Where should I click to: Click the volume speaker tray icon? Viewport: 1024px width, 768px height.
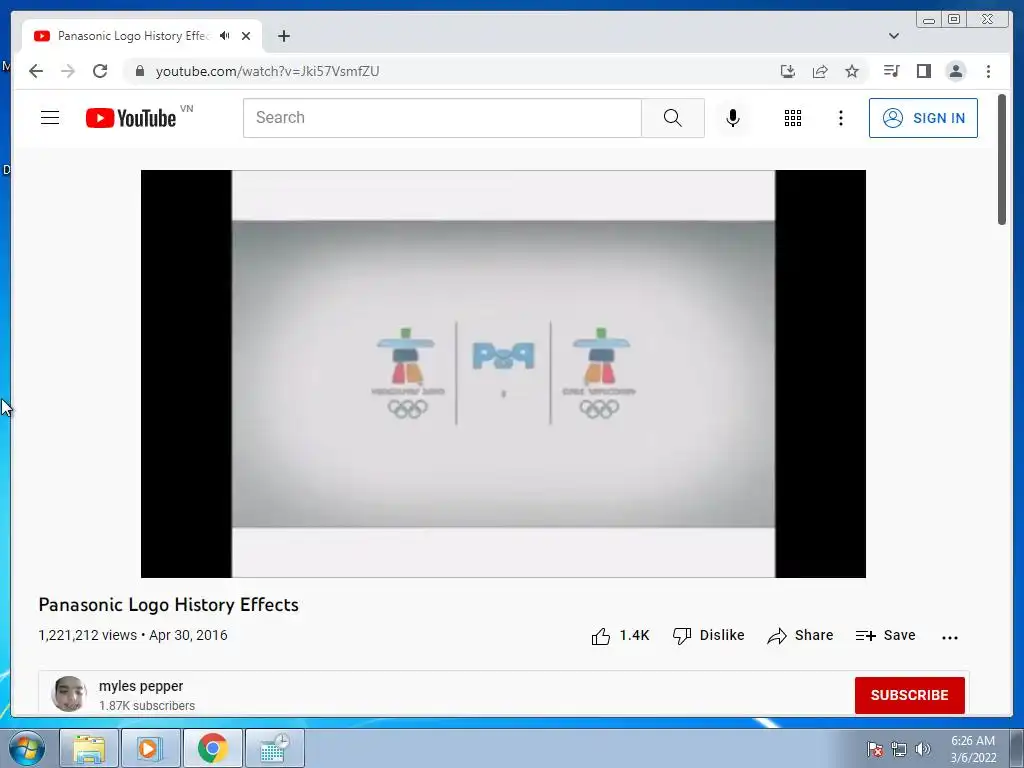923,749
